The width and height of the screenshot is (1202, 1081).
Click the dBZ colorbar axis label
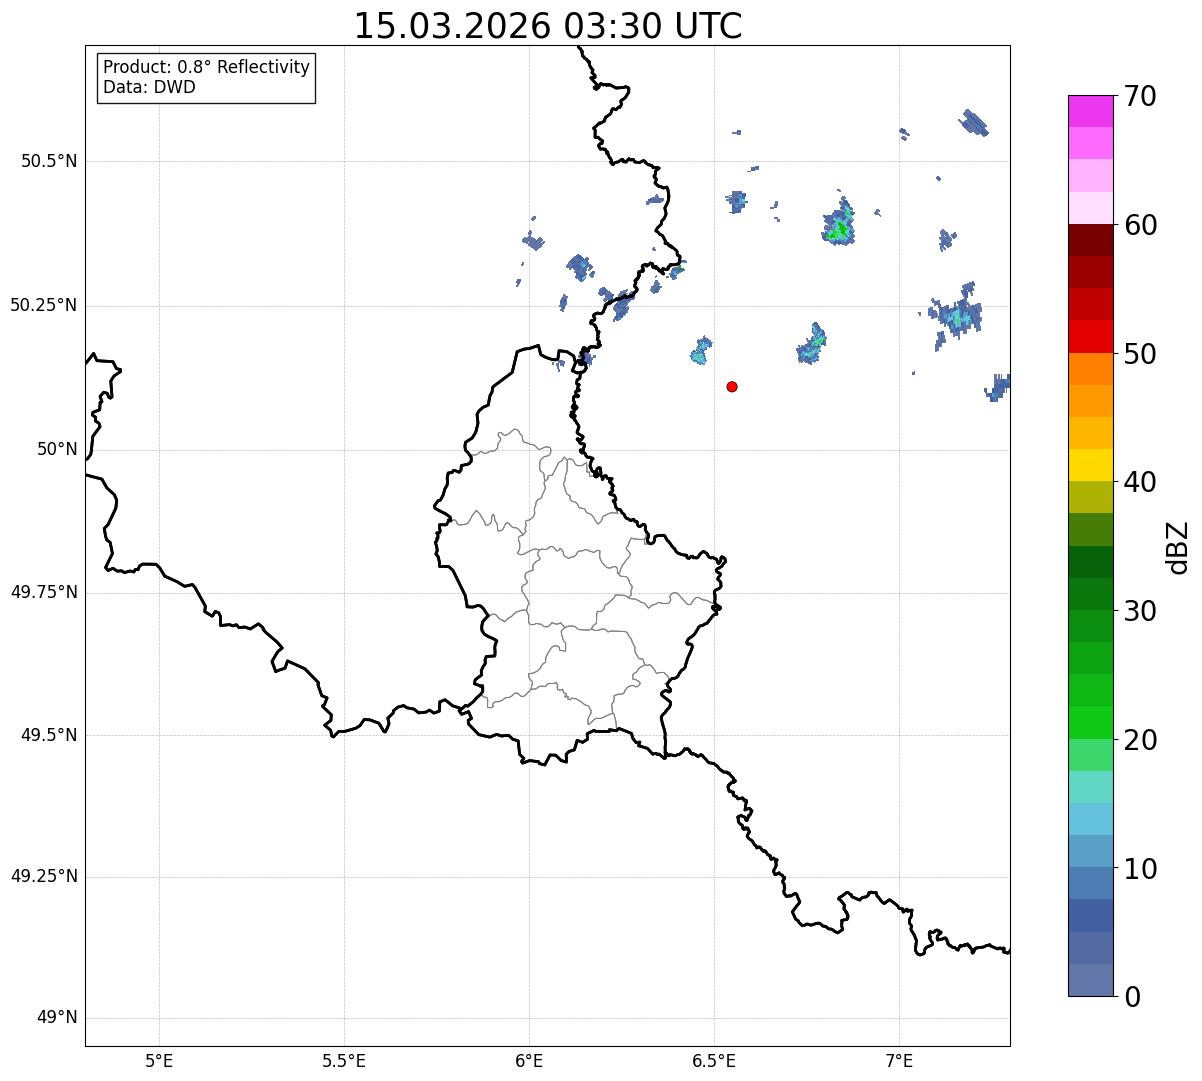point(1178,546)
